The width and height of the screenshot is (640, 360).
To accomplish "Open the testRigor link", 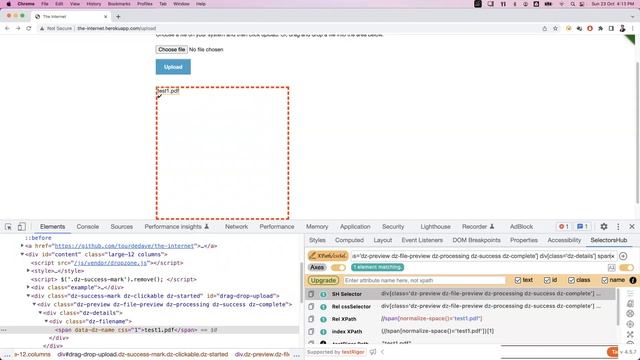I will [x=353, y=352].
